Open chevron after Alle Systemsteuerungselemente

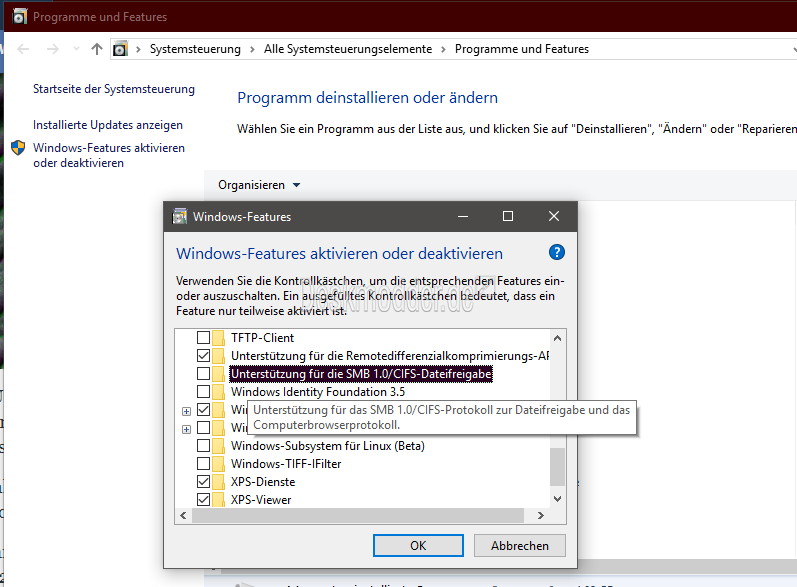click(x=443, y=49)
